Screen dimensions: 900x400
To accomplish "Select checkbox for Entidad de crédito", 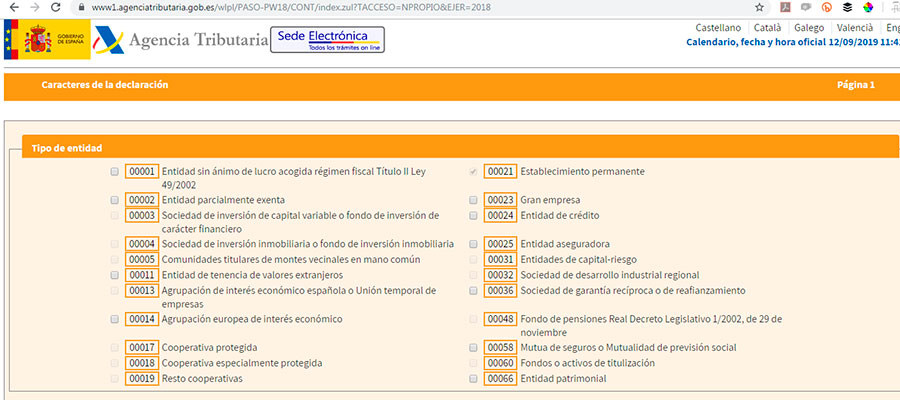I will (x=473, y=215).
